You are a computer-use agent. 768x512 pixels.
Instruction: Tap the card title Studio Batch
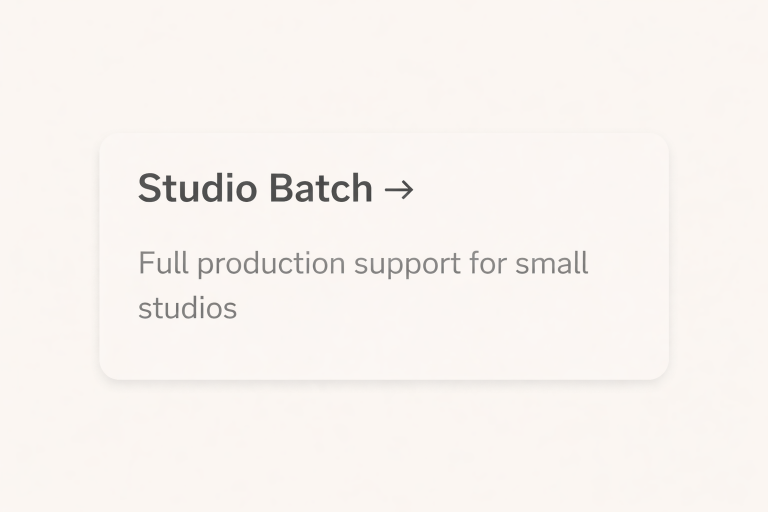pos(255,188)
